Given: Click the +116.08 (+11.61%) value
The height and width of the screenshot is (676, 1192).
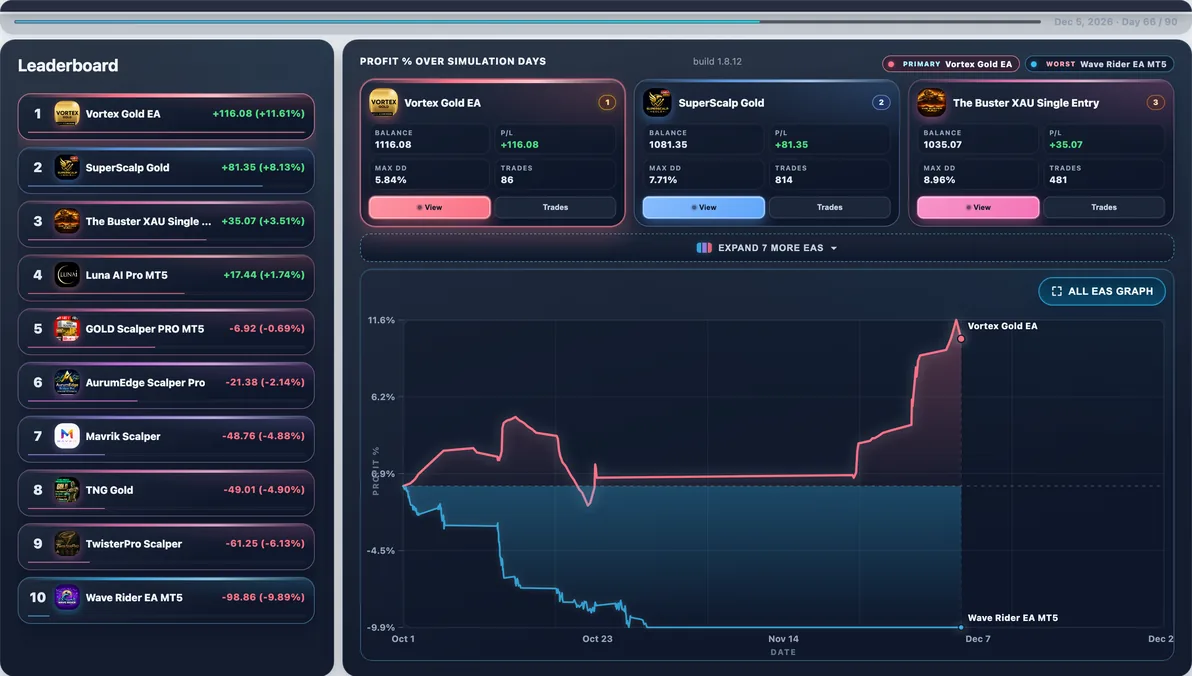Looking at the screenshot, I should coord(258,113).
